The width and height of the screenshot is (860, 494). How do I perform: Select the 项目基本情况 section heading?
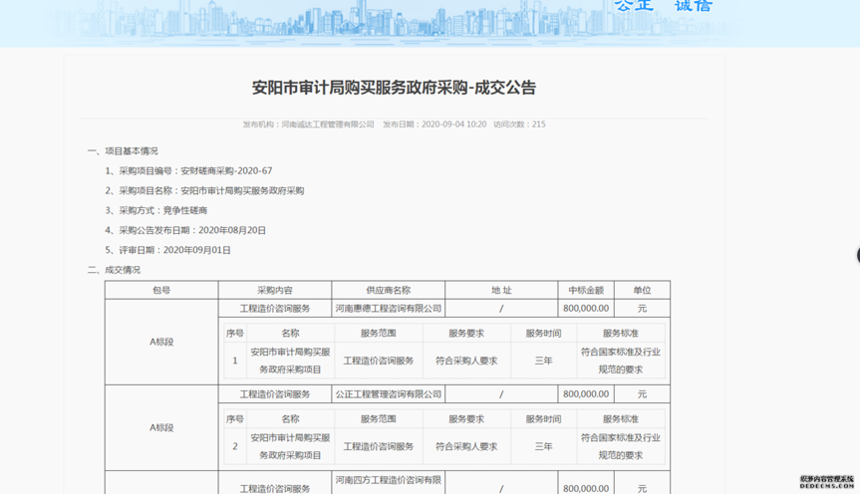point(123,151)
